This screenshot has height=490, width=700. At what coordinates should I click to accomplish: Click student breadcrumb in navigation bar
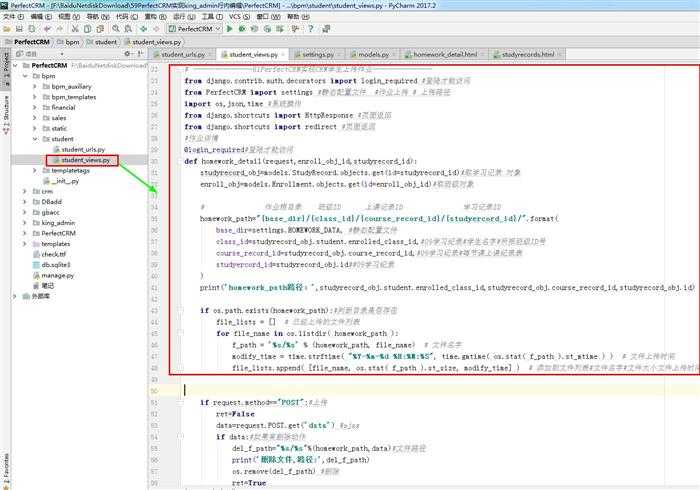tap(102, 42)
